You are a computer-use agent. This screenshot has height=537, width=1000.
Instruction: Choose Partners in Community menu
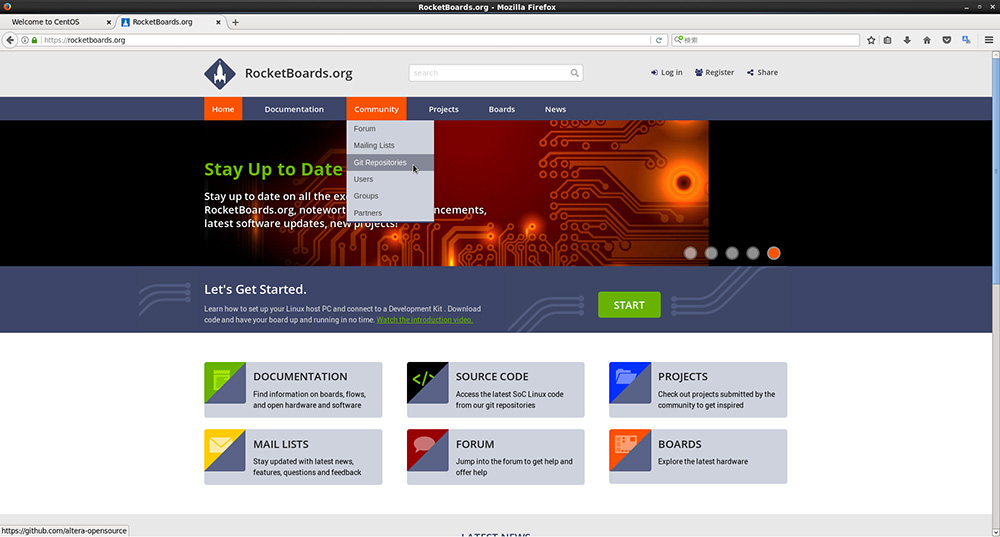[x=390, y=213]
